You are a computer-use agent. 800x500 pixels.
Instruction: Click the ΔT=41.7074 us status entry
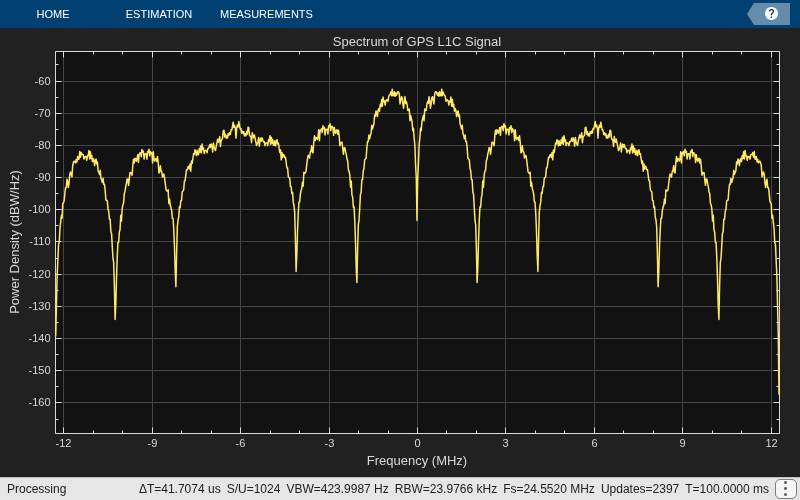pyautogui.click(x=180, y=489)
